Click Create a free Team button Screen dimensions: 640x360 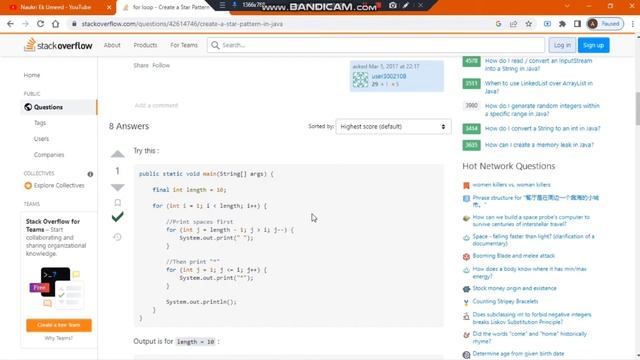pos(59,325)
